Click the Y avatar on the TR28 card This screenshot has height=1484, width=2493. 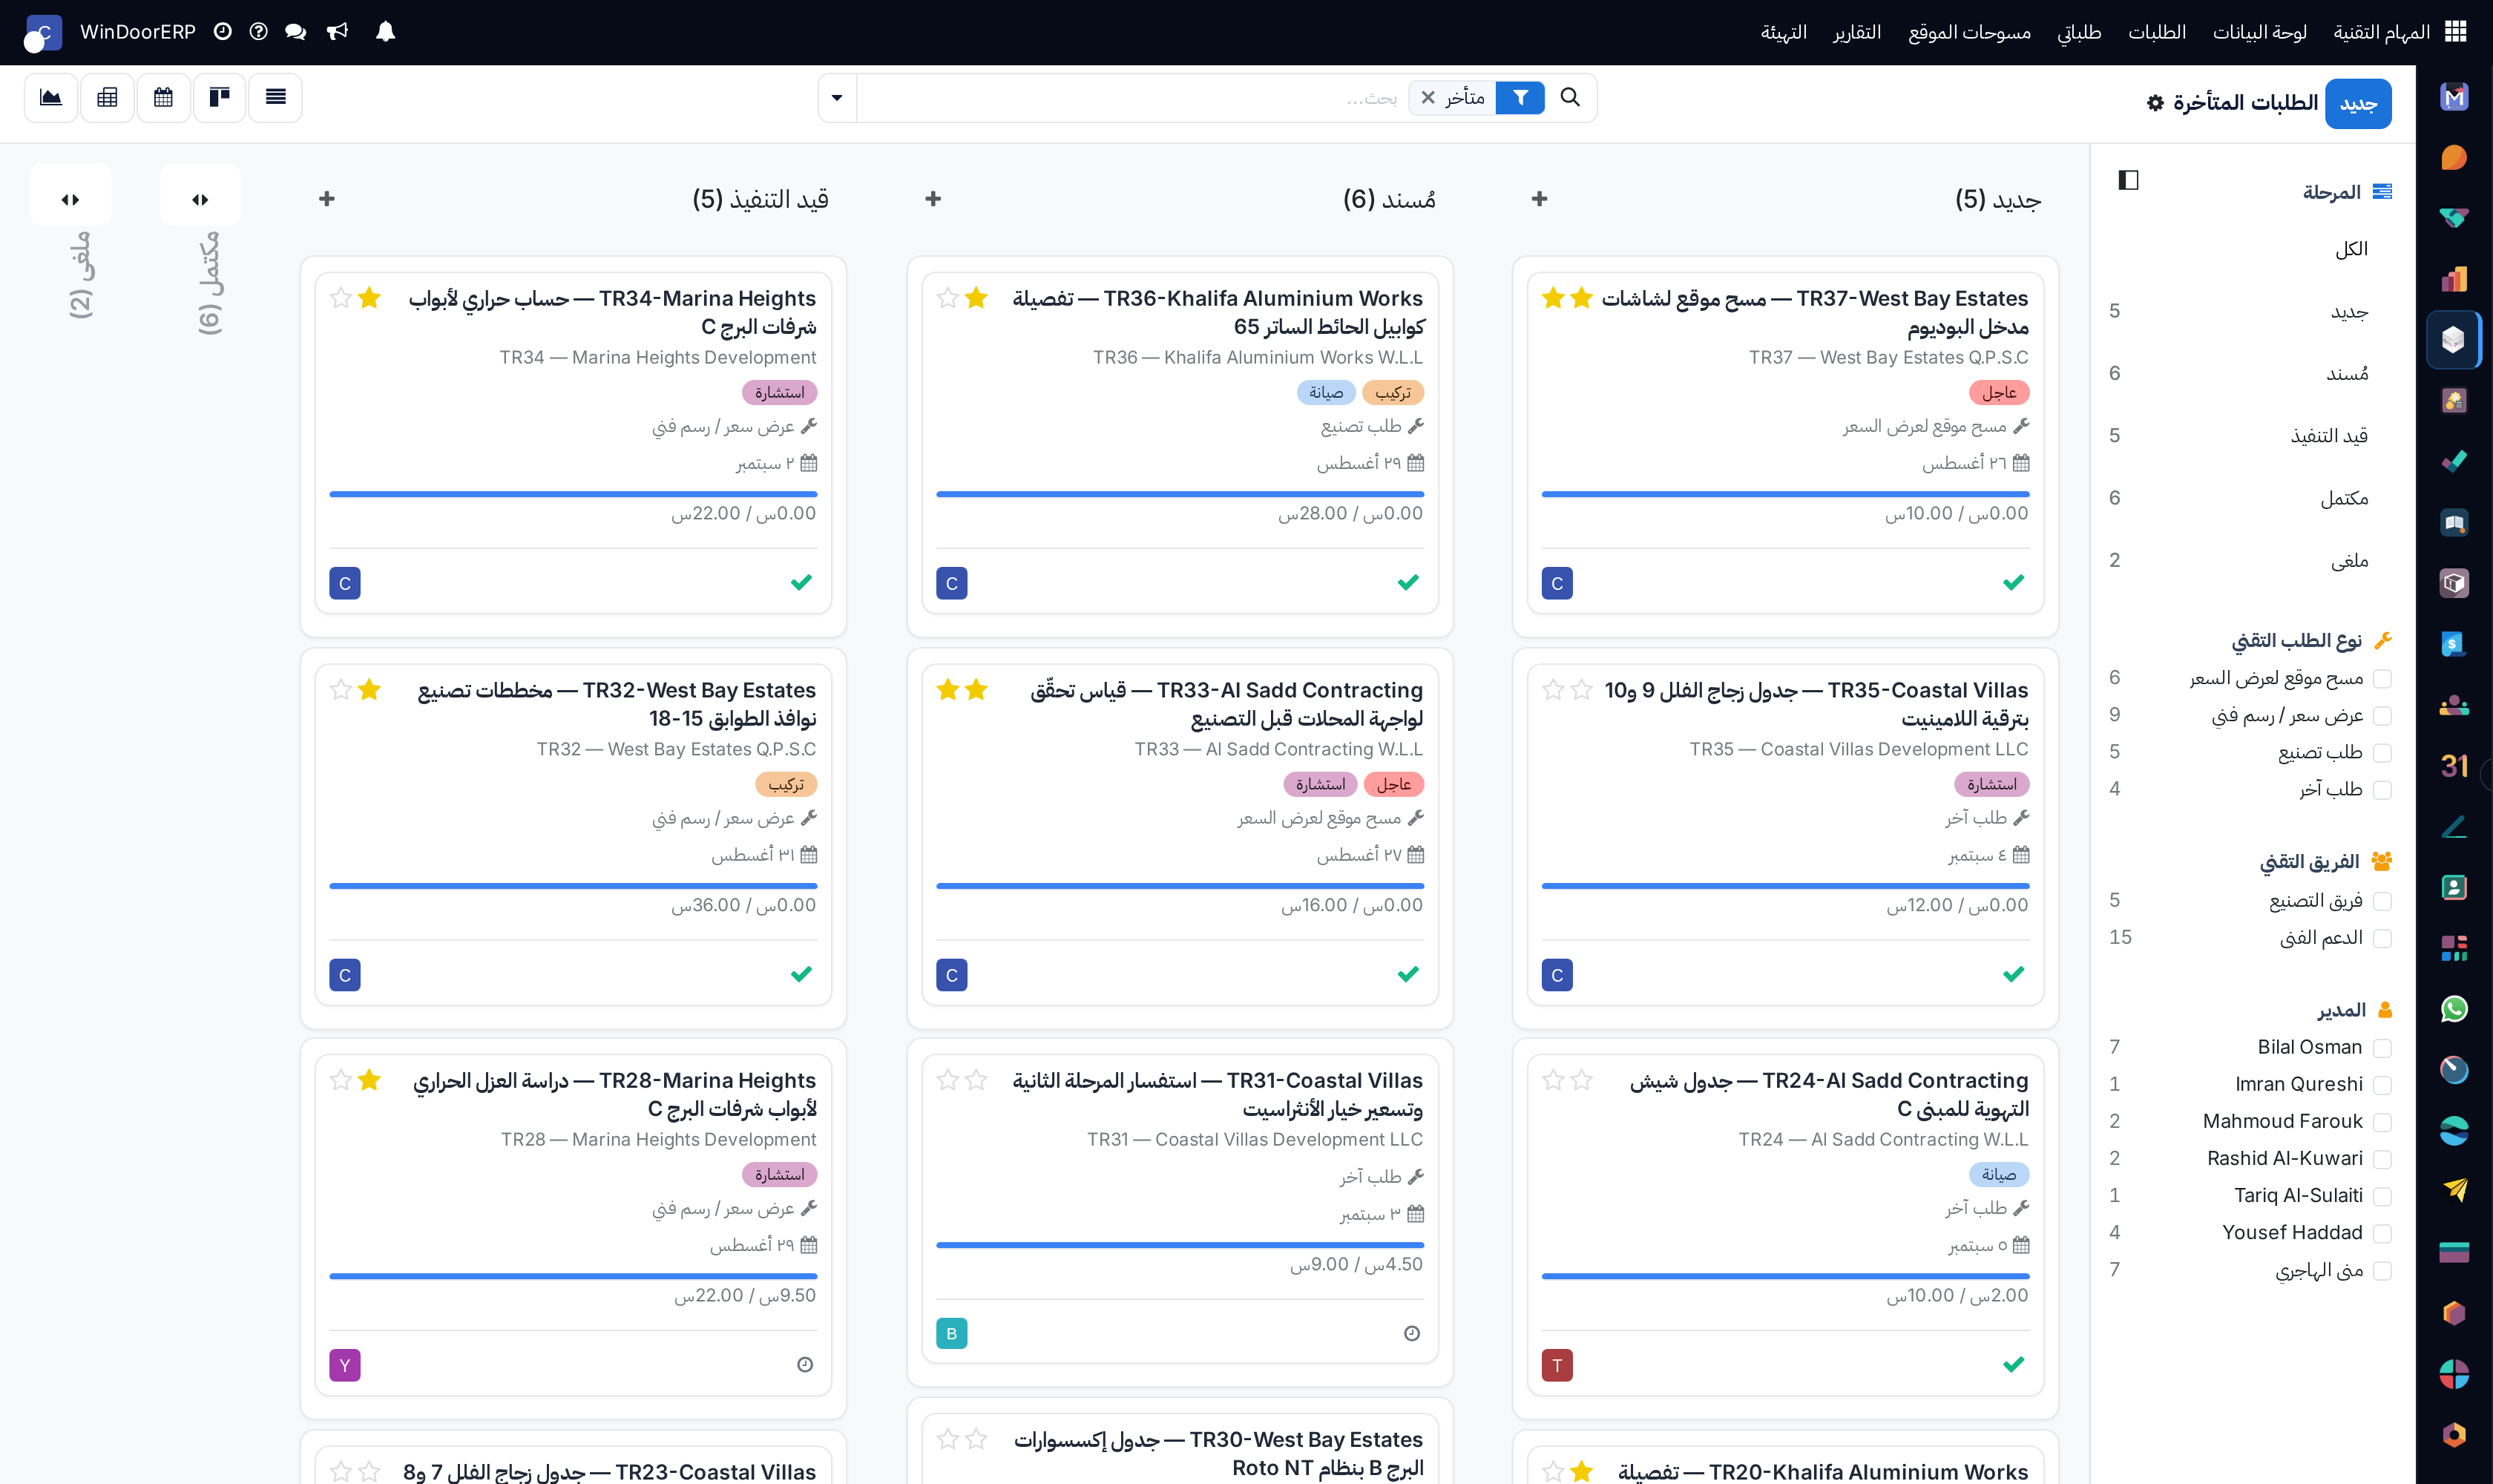[x=345, y=1365]
